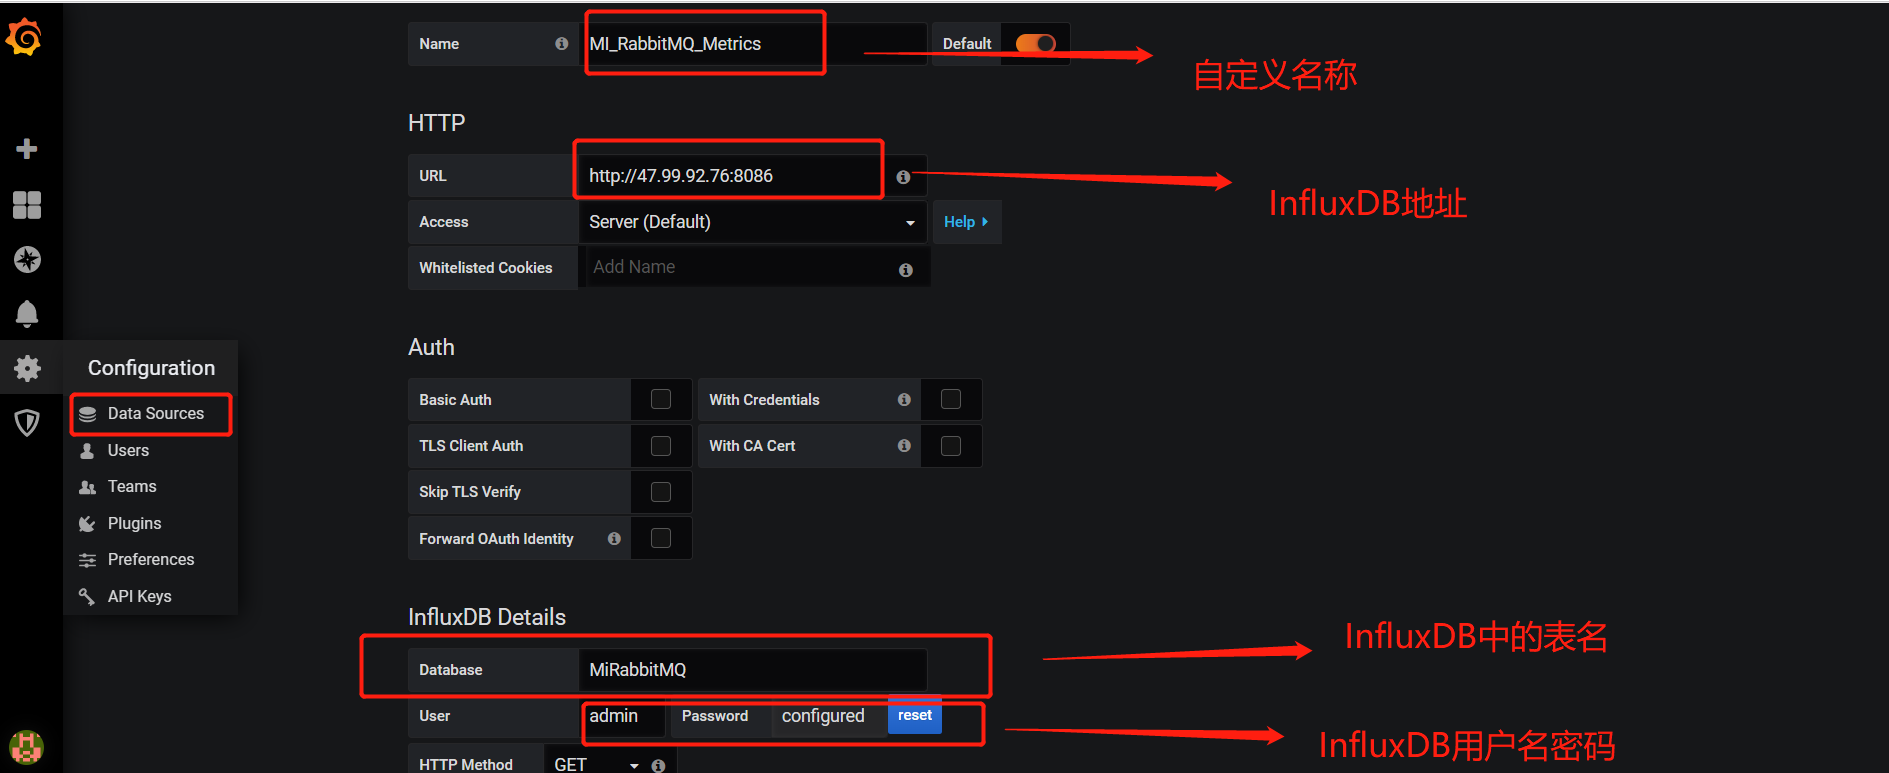Image resolution: width=1889 pixels, height=773 pixels.
Task: Open the Explore compass icon
Action: pyautogui.click(x=27, y=260)
